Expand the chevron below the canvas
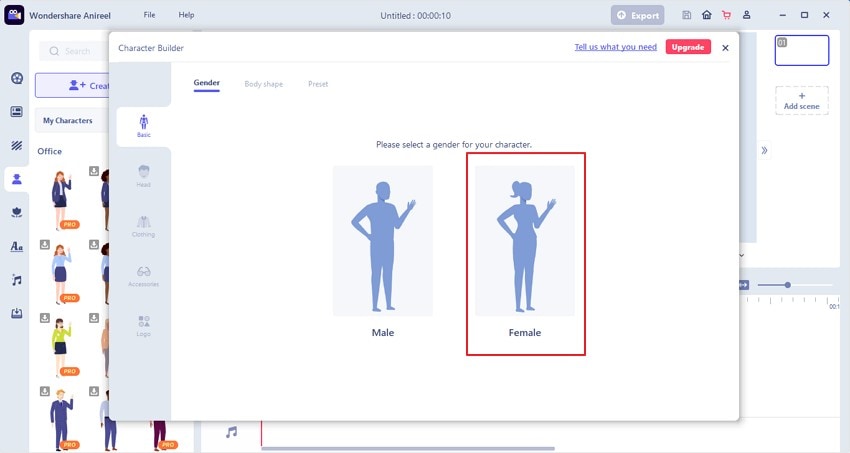Screen dimensions: 850x453 tap(742, 255)
